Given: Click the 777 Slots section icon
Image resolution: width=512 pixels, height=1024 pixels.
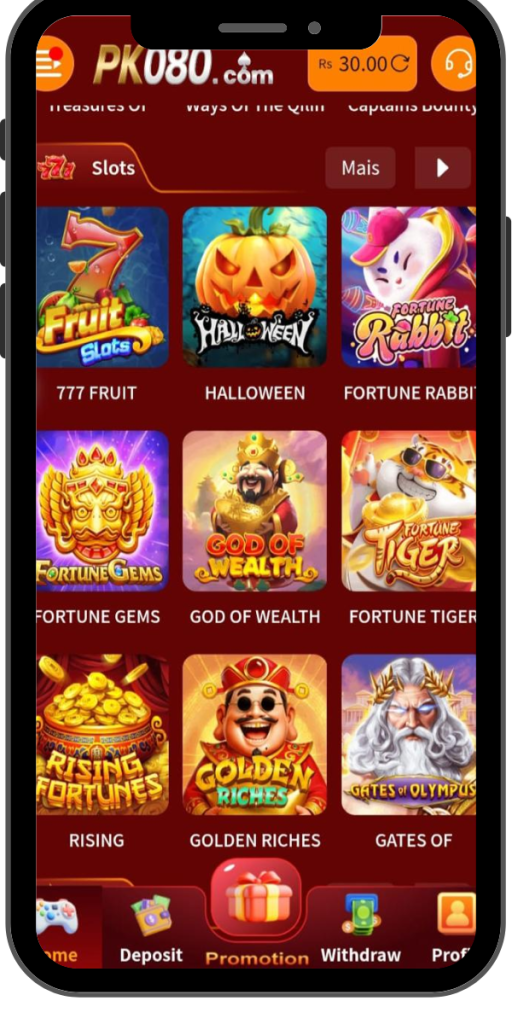Looking at the screenshot, I should (x=57, y=168).
